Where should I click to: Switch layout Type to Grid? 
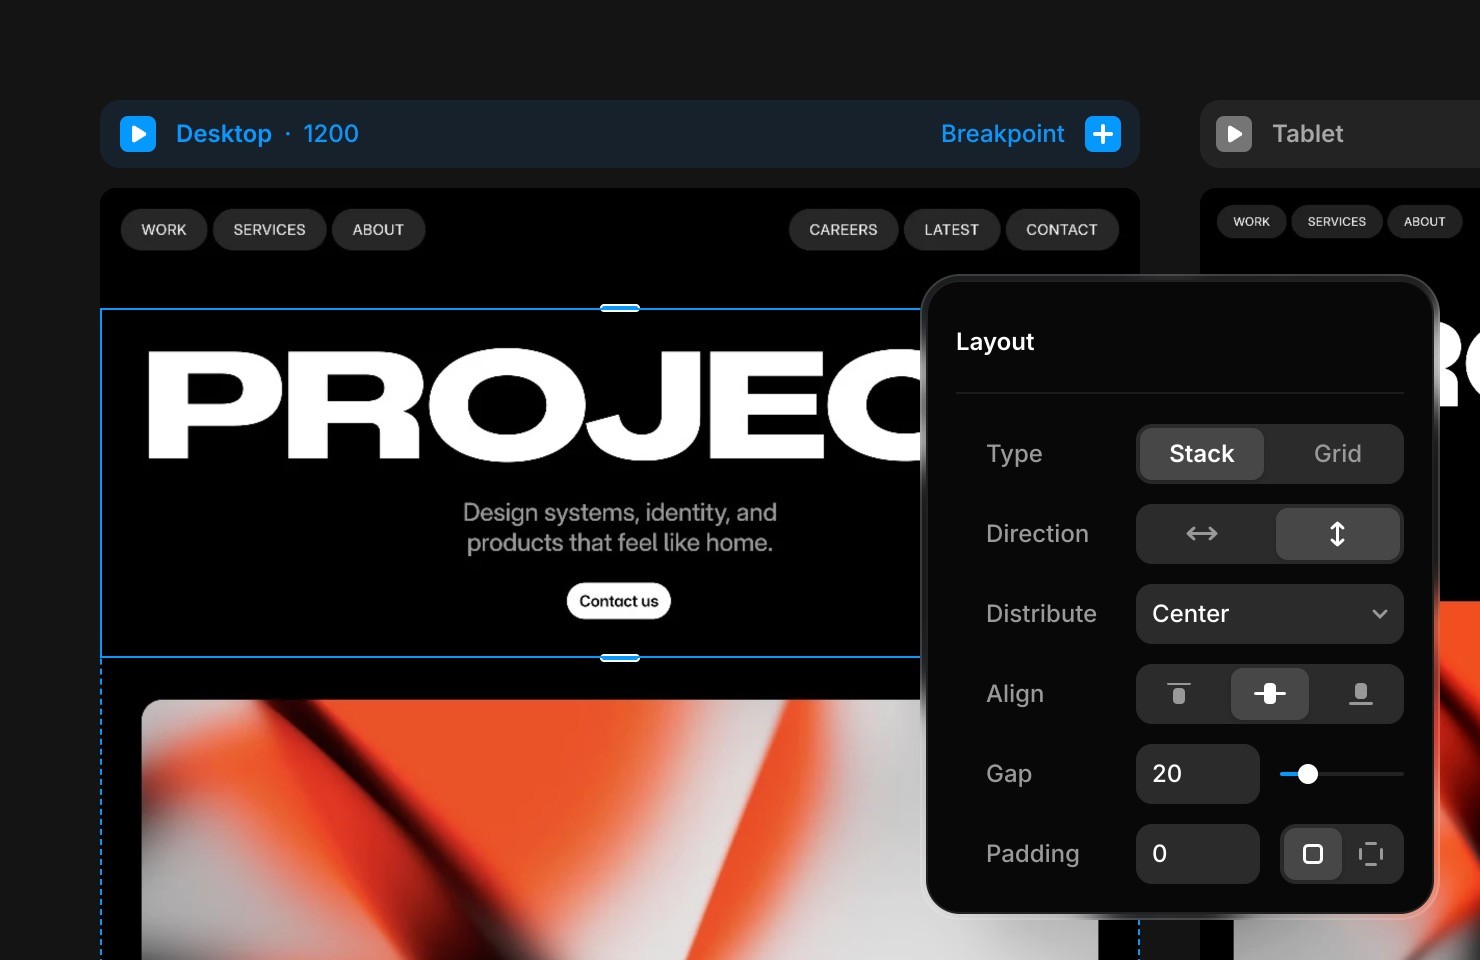1336,453
